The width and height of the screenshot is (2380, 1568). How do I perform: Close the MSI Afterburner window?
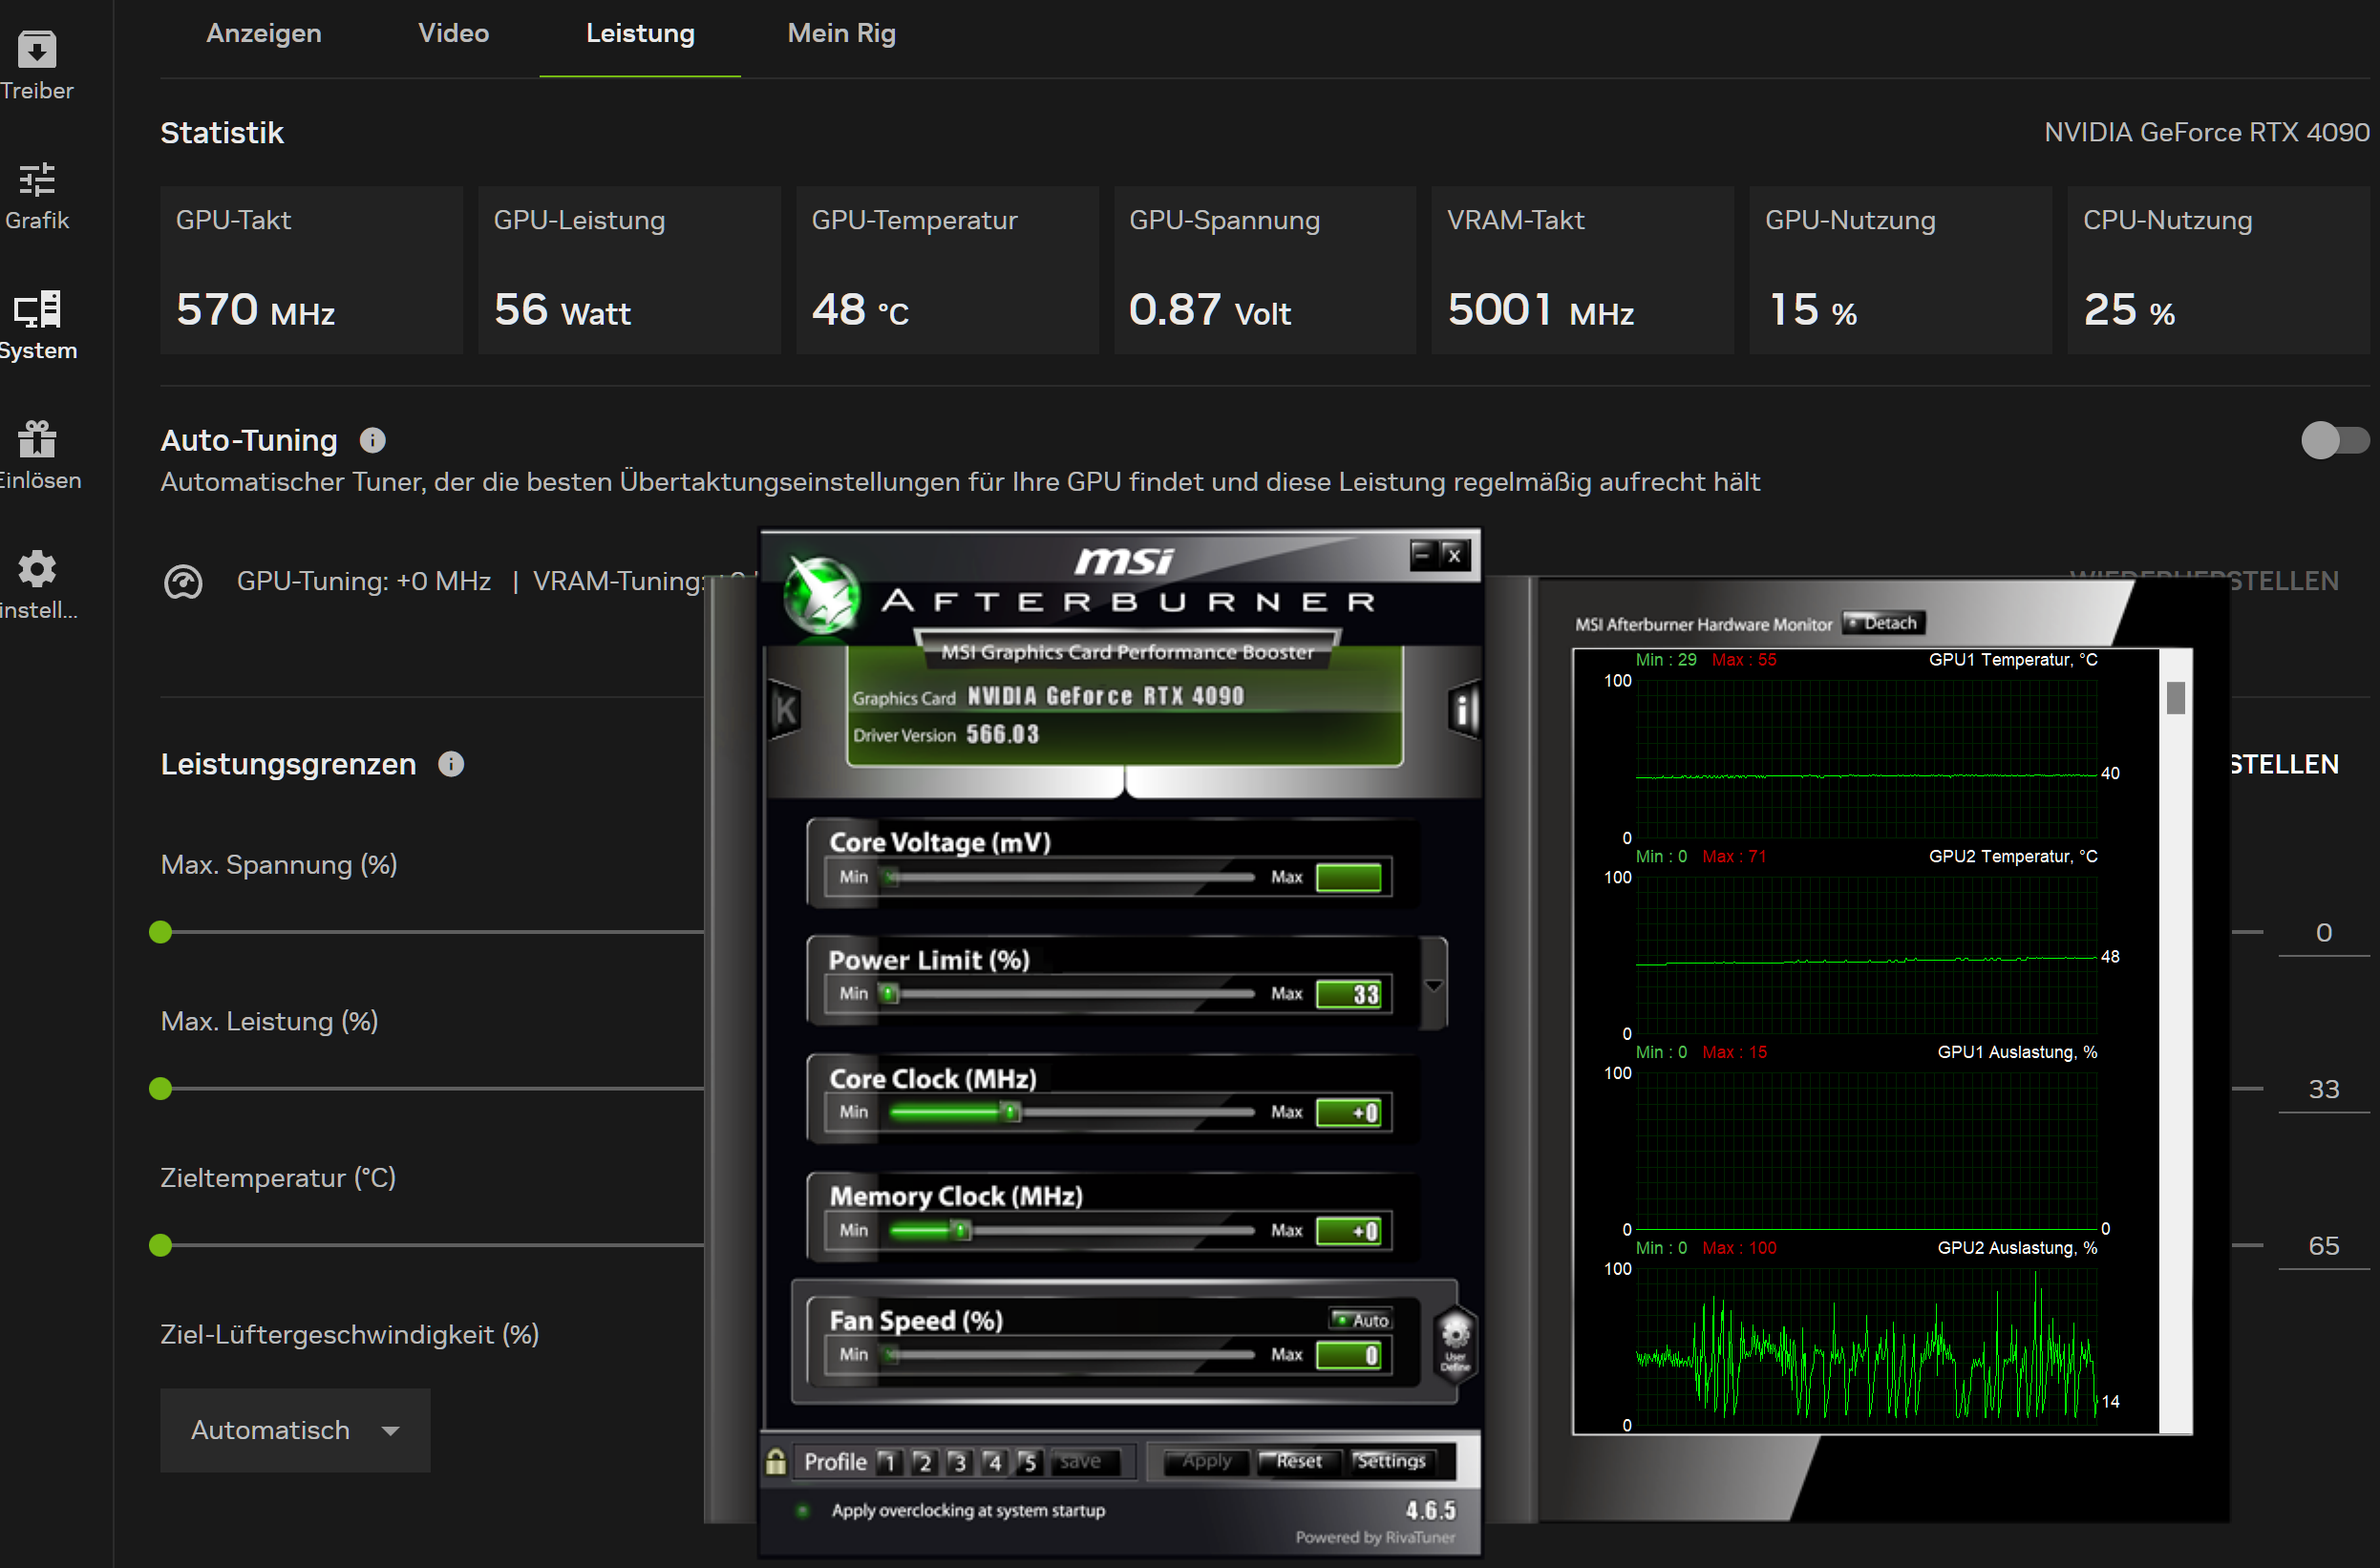1454,554
